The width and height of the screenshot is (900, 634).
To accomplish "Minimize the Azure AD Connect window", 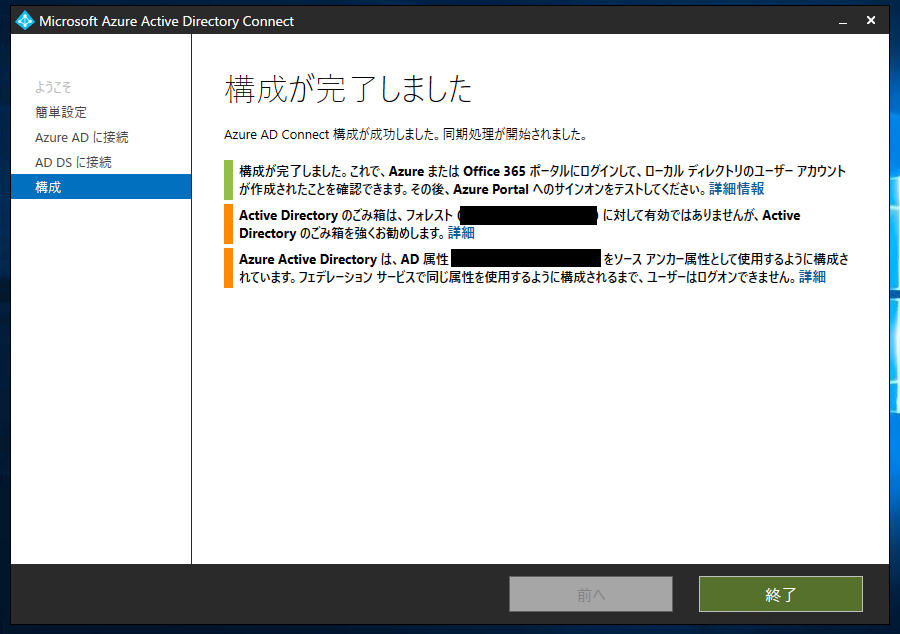I will [x=843, y=21].
